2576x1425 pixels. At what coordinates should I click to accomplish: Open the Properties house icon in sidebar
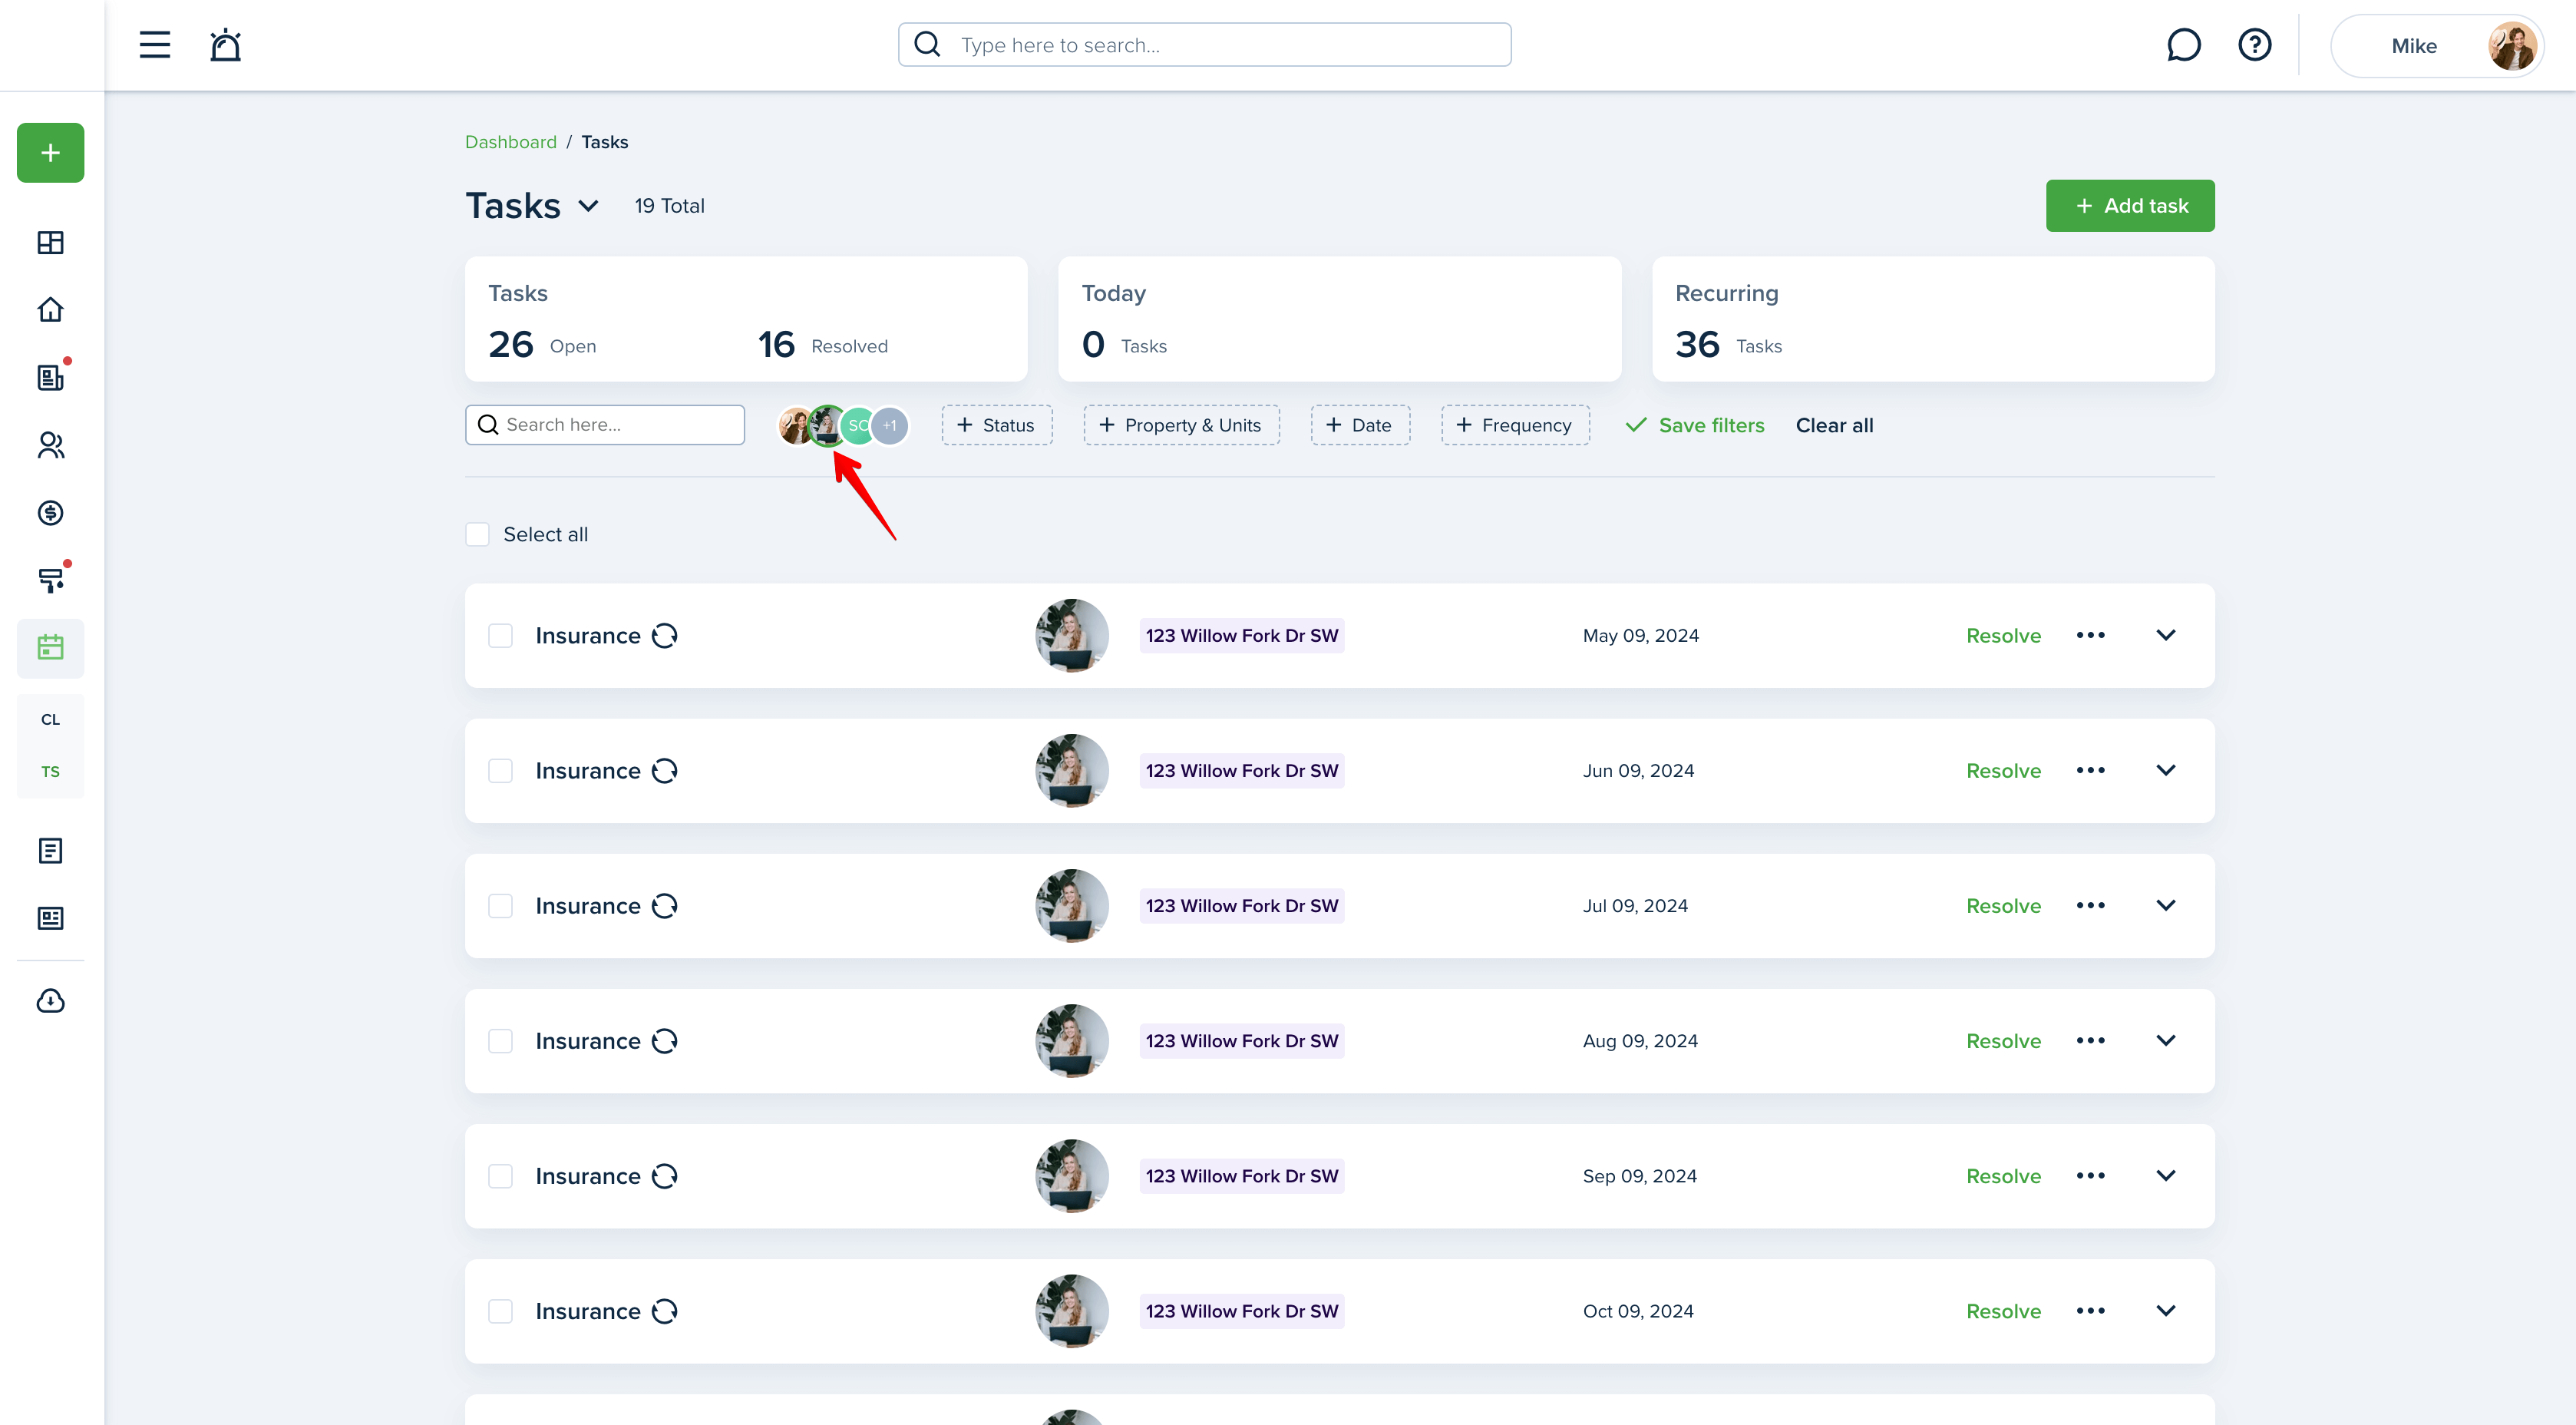click(51, 310)
